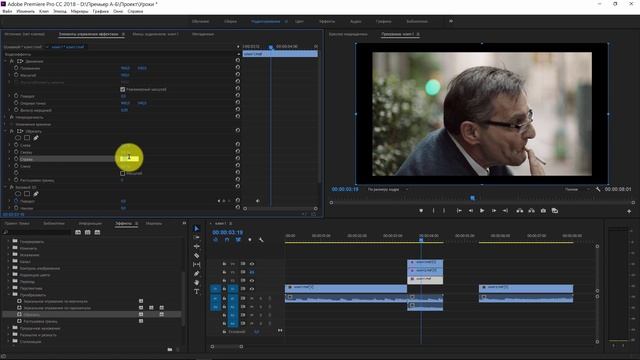Toggle animation stopwatch for Scale
The image size is (640, 360).
coord(16,75)
